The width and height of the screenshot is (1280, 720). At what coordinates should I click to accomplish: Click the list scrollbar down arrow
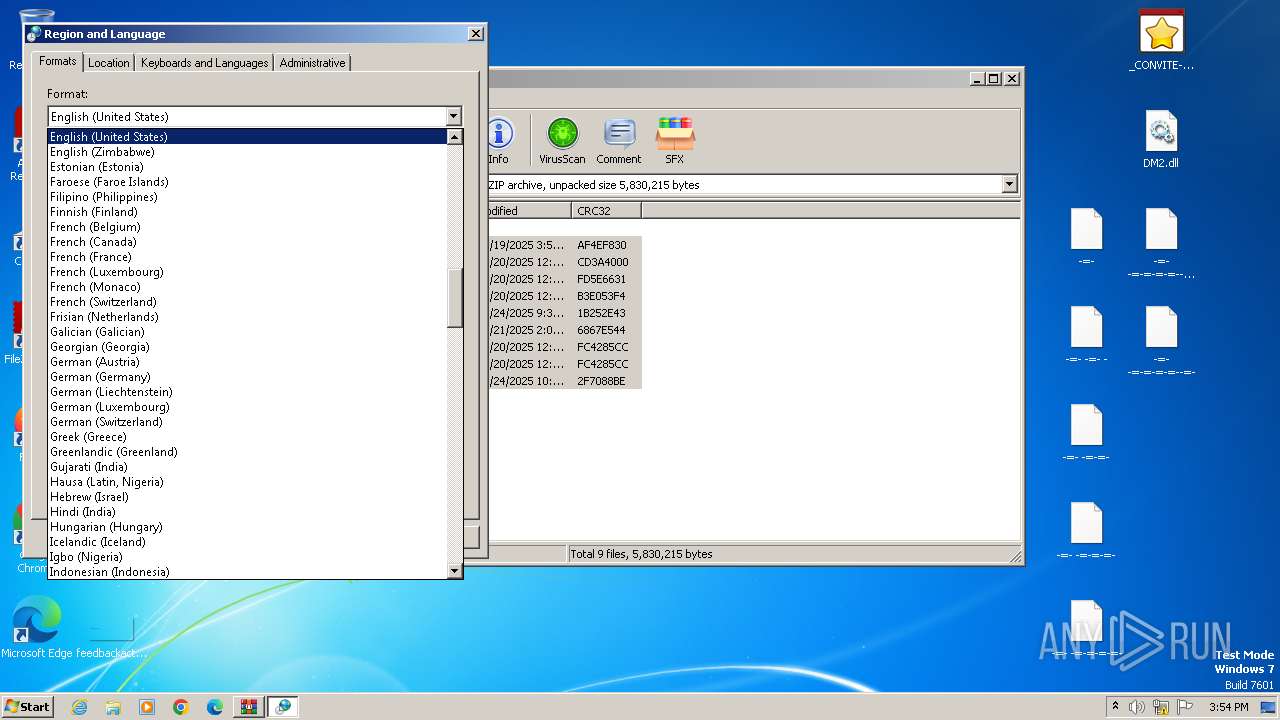click(454, 571)
